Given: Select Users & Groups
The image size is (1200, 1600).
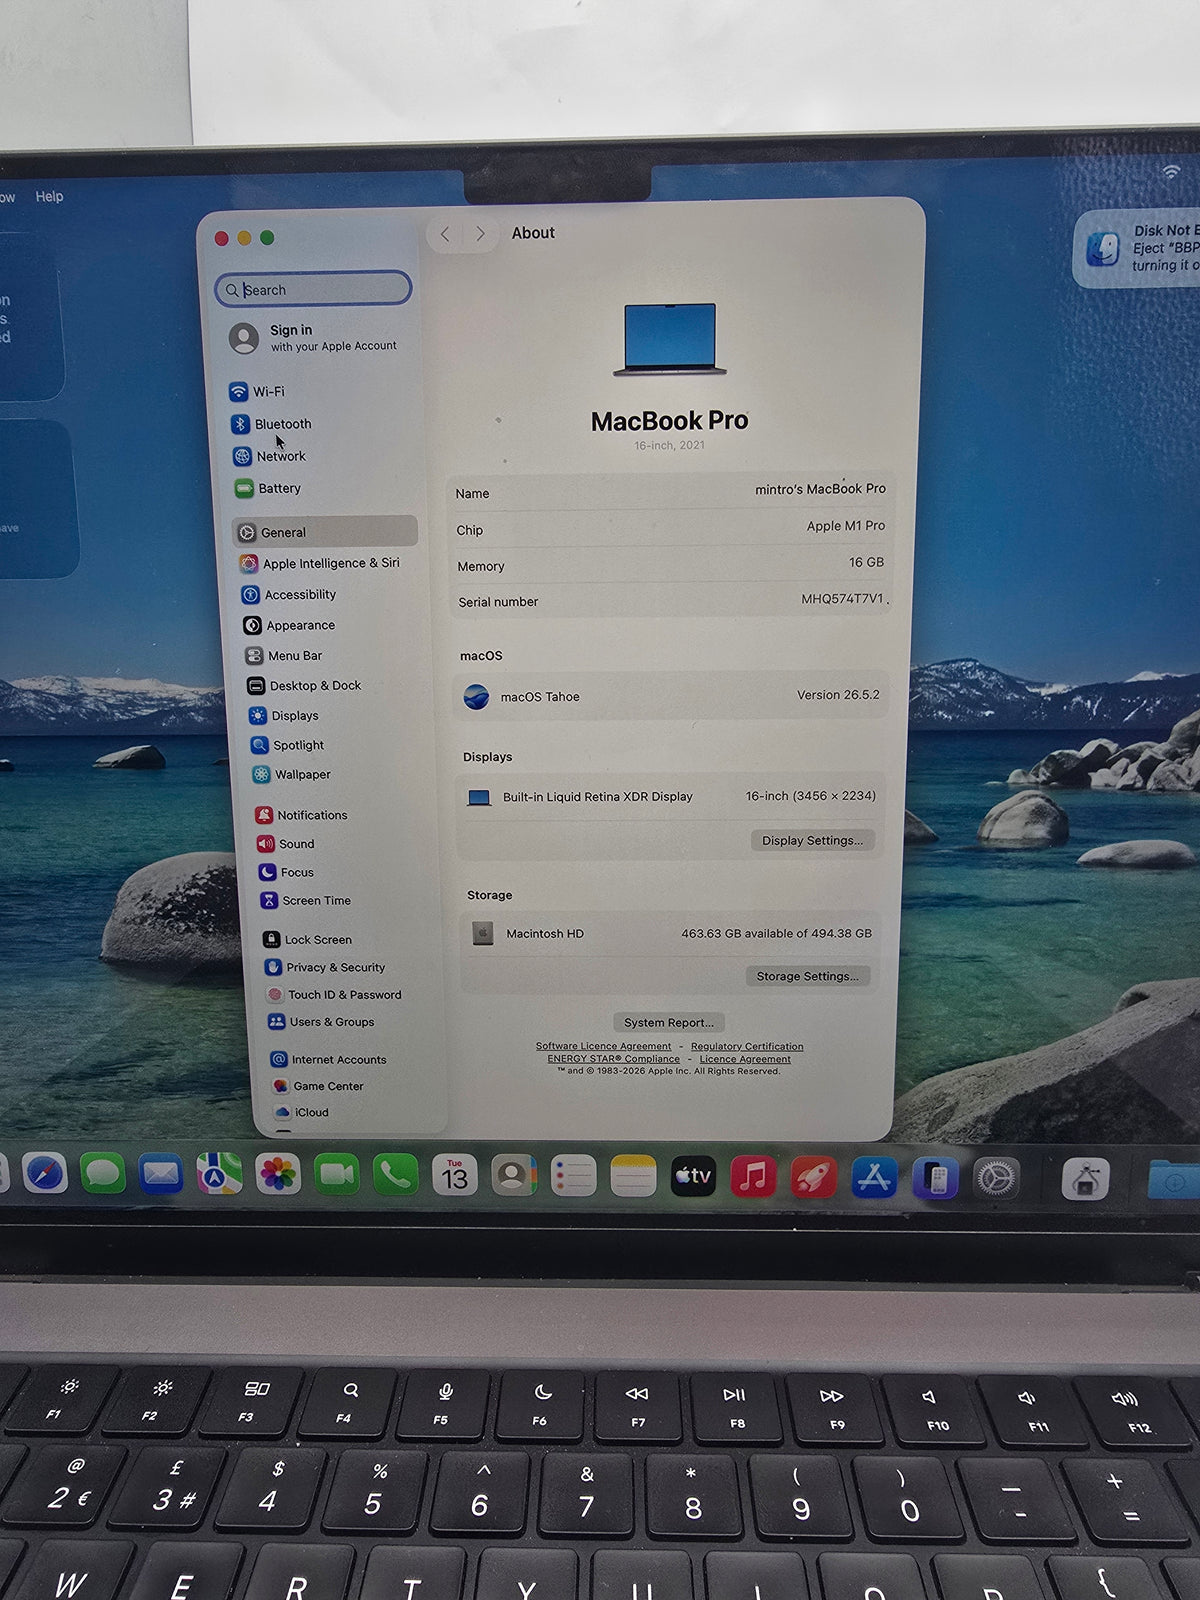Looking at the screenshot, I should [x=321, y=1021].
